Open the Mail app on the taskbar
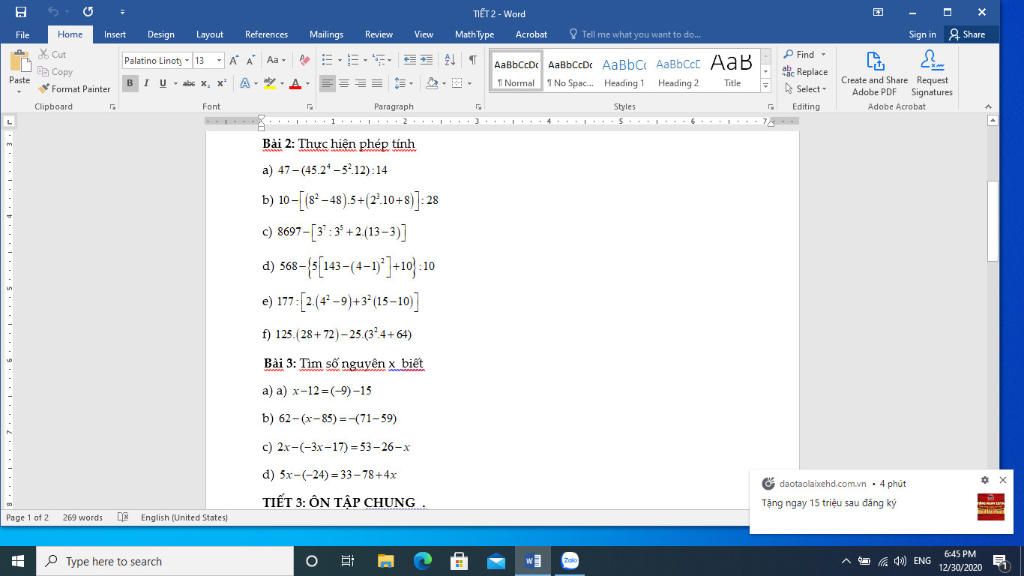 pos(496,561)
